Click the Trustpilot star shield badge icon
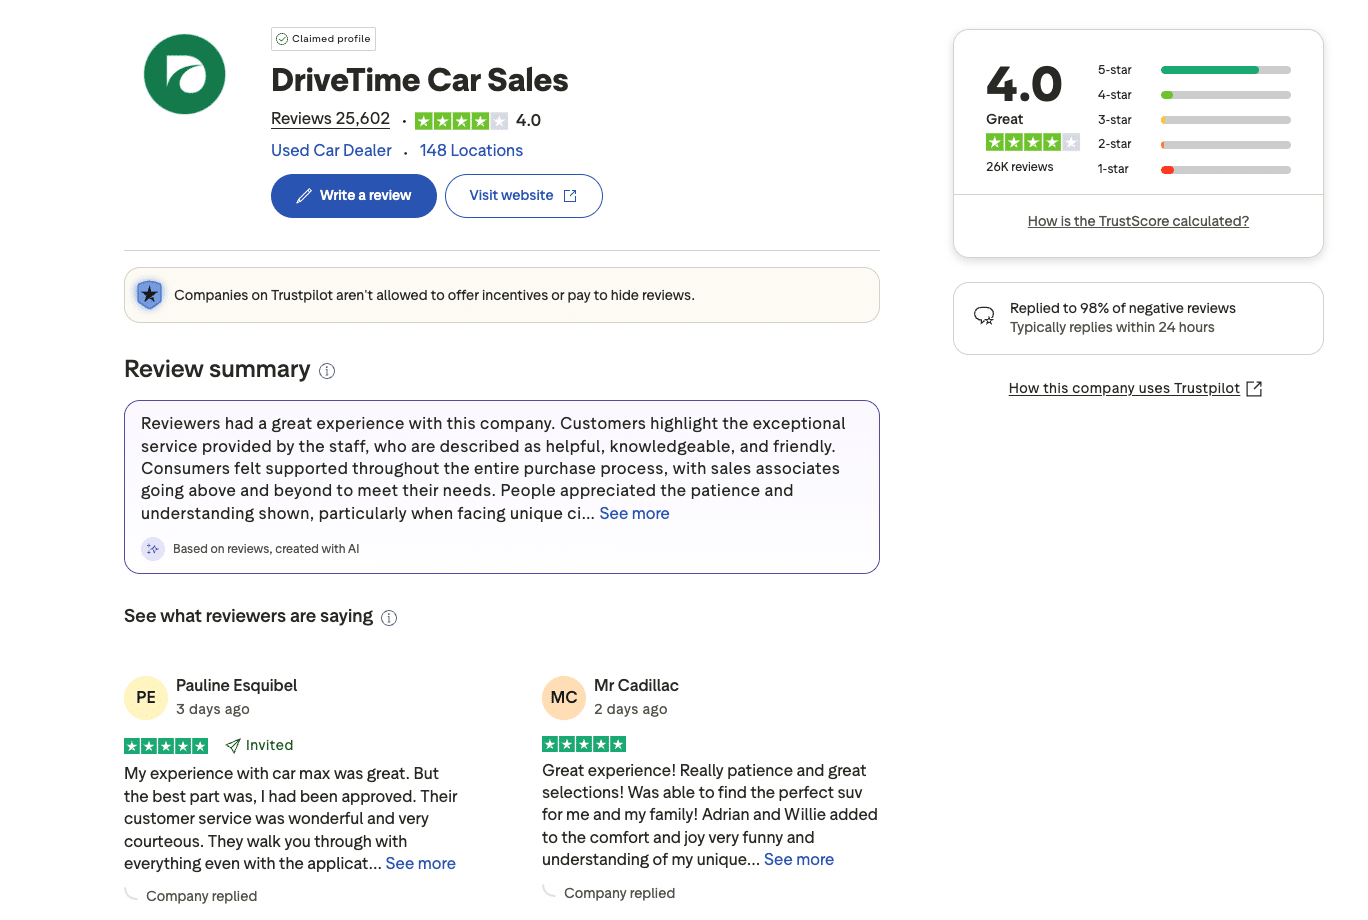The height and width of the screenshot is (920, 1368). tap(149, 294)
